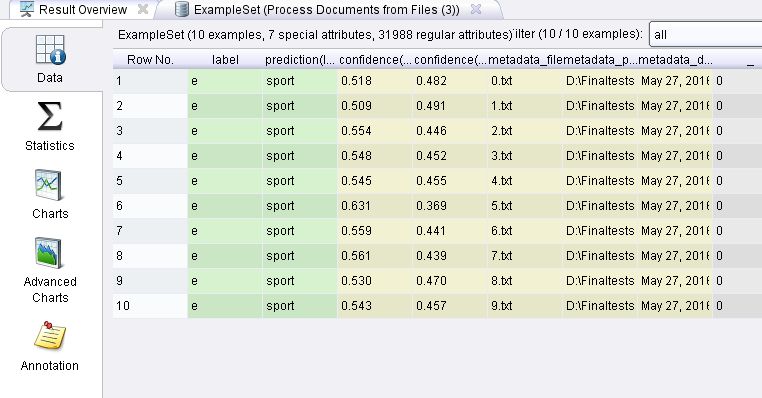Switch to the Result Overview tab

click(83, 9)
